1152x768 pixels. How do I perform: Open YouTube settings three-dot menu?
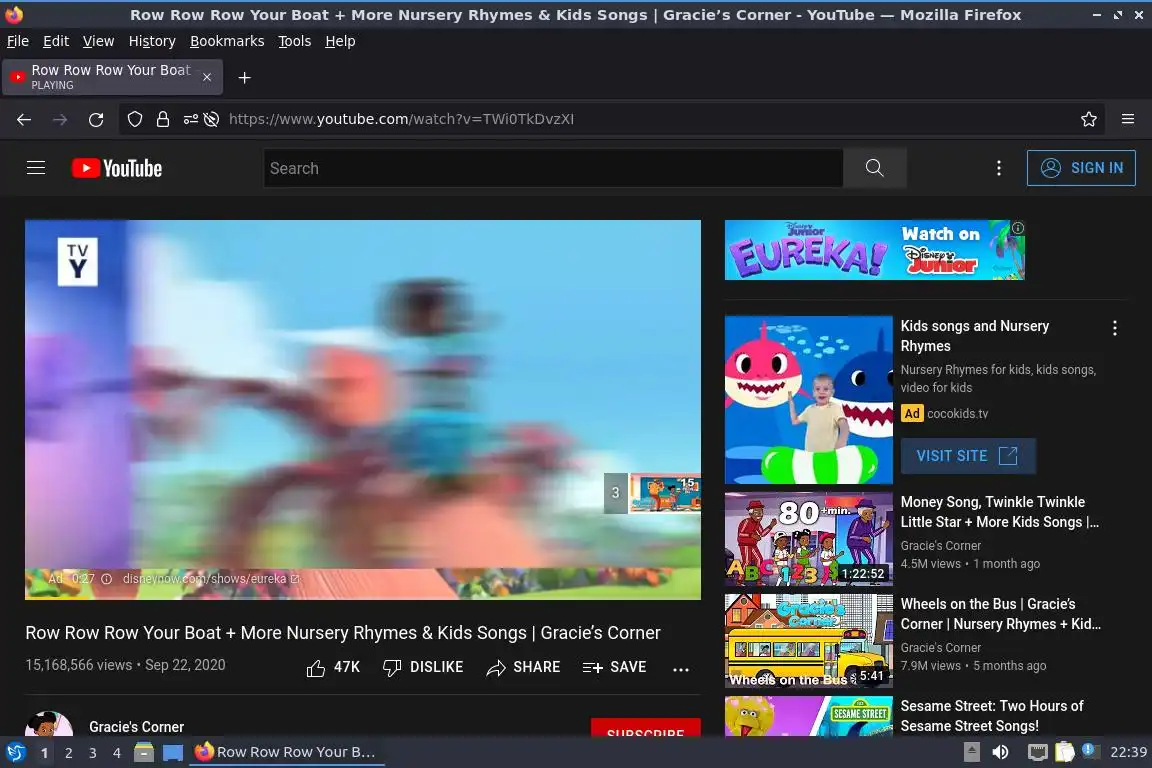click(998, 168)
